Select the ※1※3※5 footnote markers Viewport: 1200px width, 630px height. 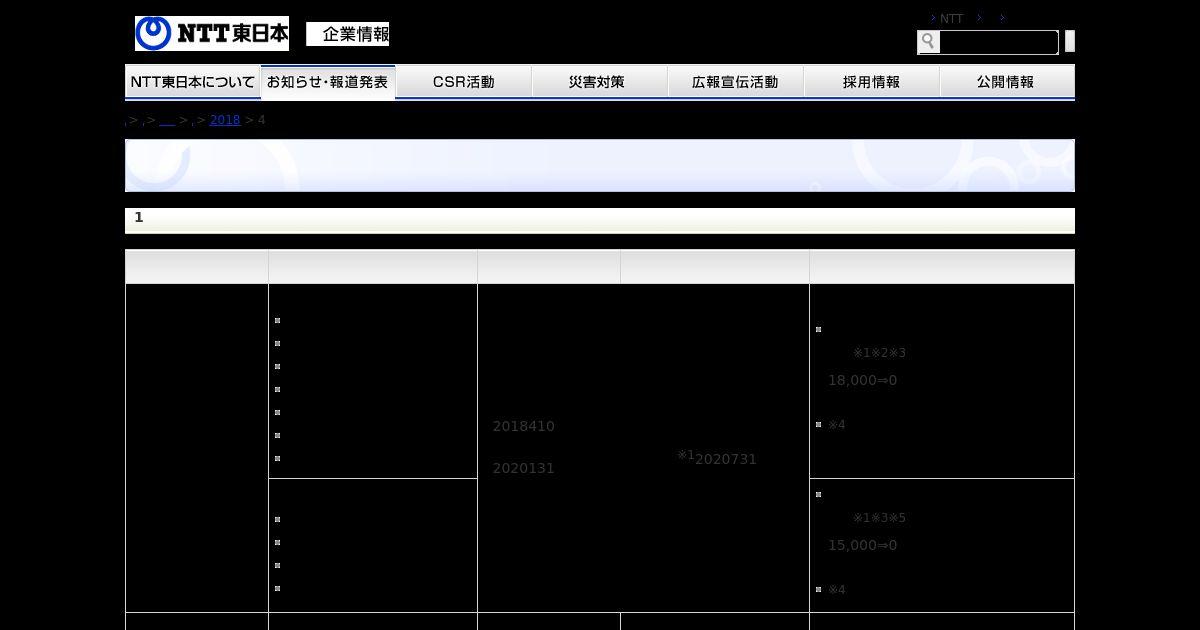click(879, 518)
